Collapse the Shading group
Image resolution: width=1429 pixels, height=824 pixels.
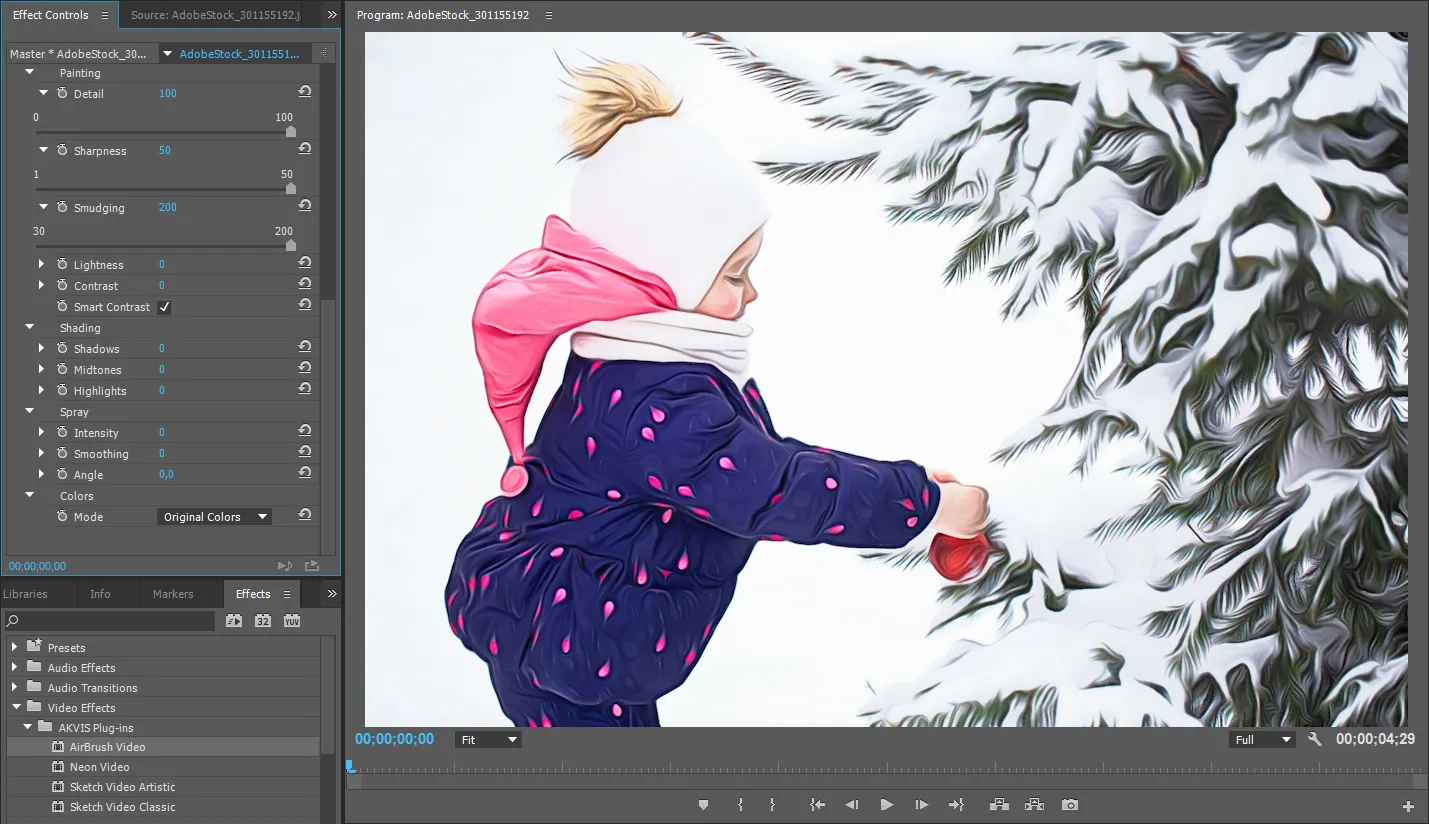(x=29, y=327)
